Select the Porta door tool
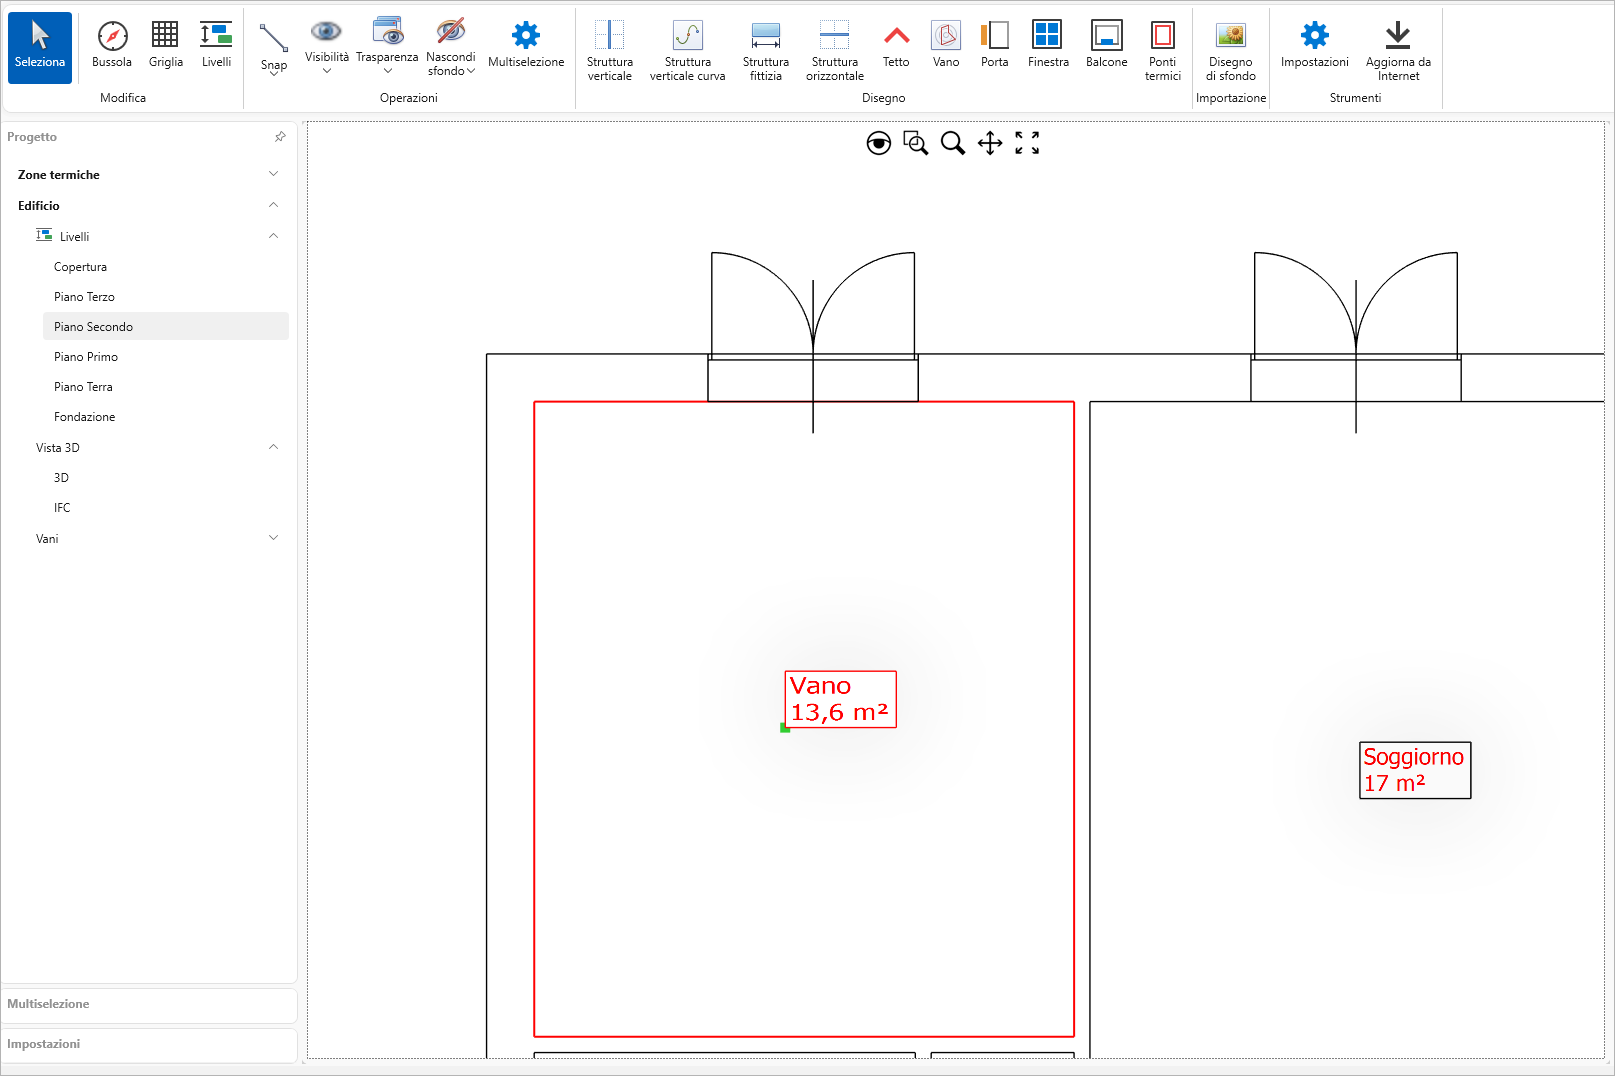 pos(994,46)
